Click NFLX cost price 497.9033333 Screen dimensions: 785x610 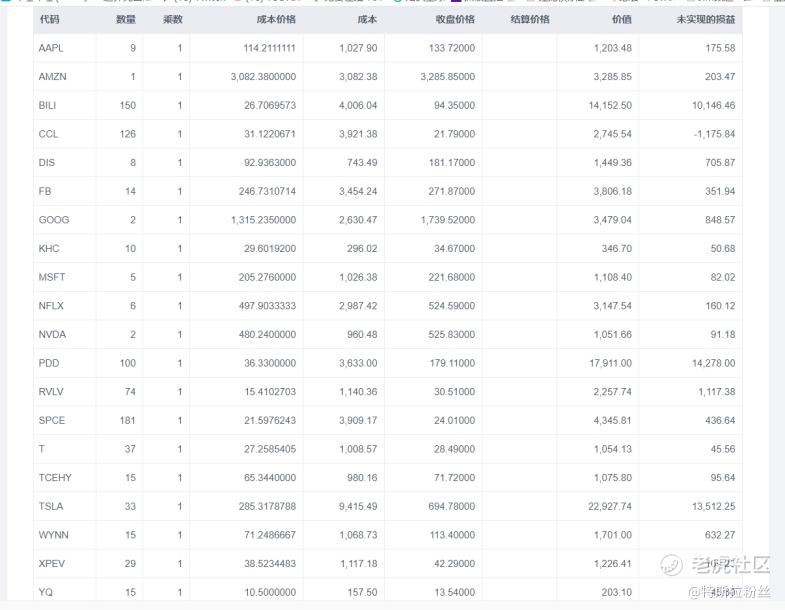pyautogui.click(x=267, y=306)
